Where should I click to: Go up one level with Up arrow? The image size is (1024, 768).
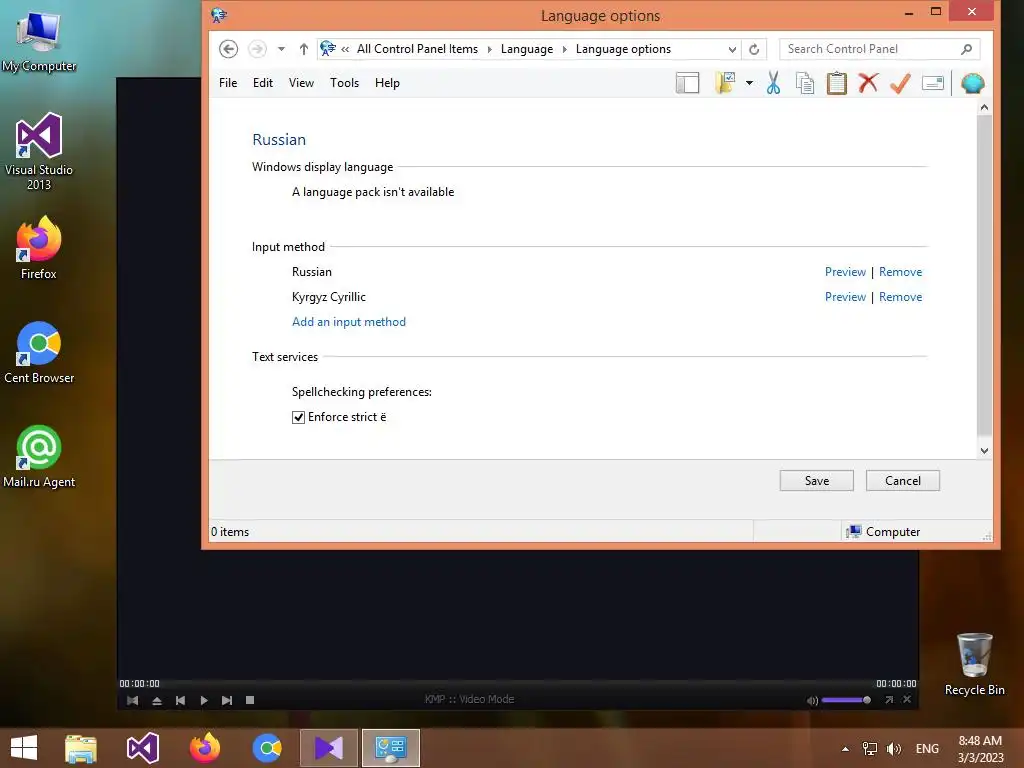tap(304, 49)
